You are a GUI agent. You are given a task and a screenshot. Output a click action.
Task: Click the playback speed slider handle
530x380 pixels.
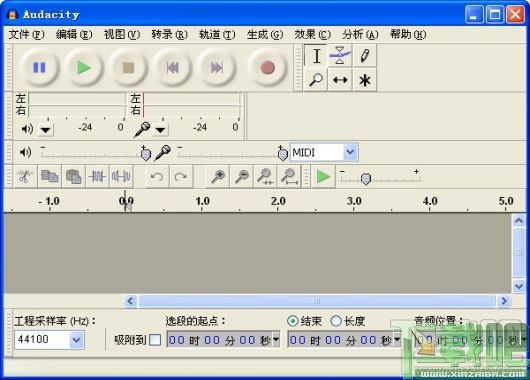[366, 179]
